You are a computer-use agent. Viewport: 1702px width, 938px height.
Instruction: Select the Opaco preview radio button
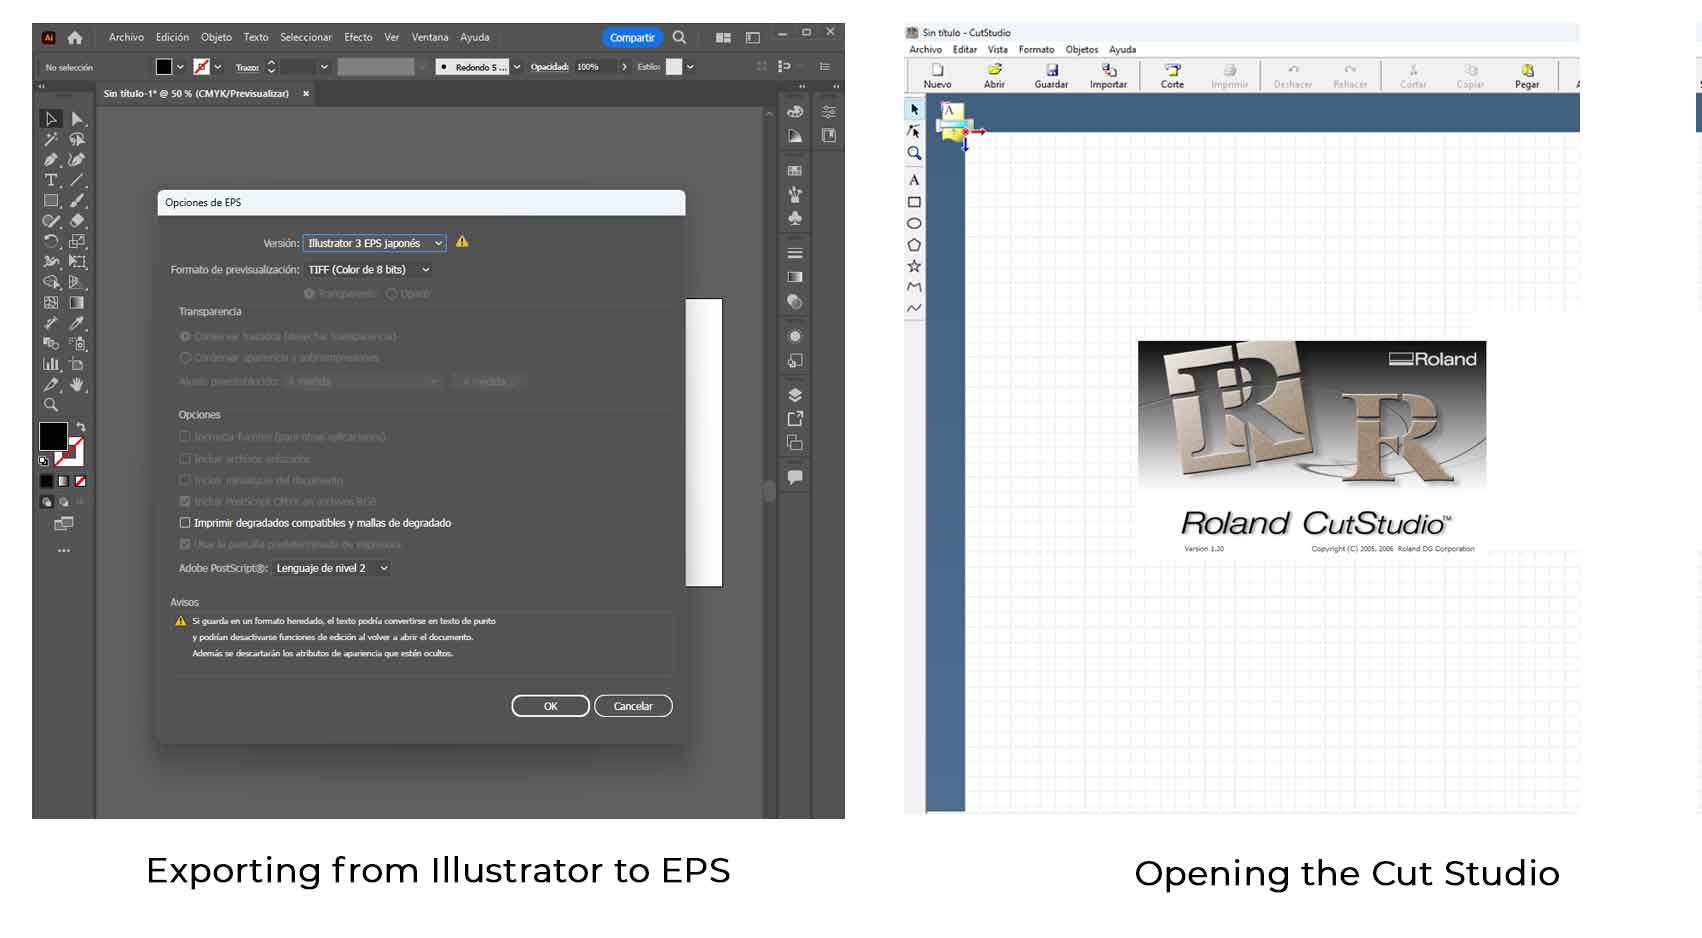point(392,294)
